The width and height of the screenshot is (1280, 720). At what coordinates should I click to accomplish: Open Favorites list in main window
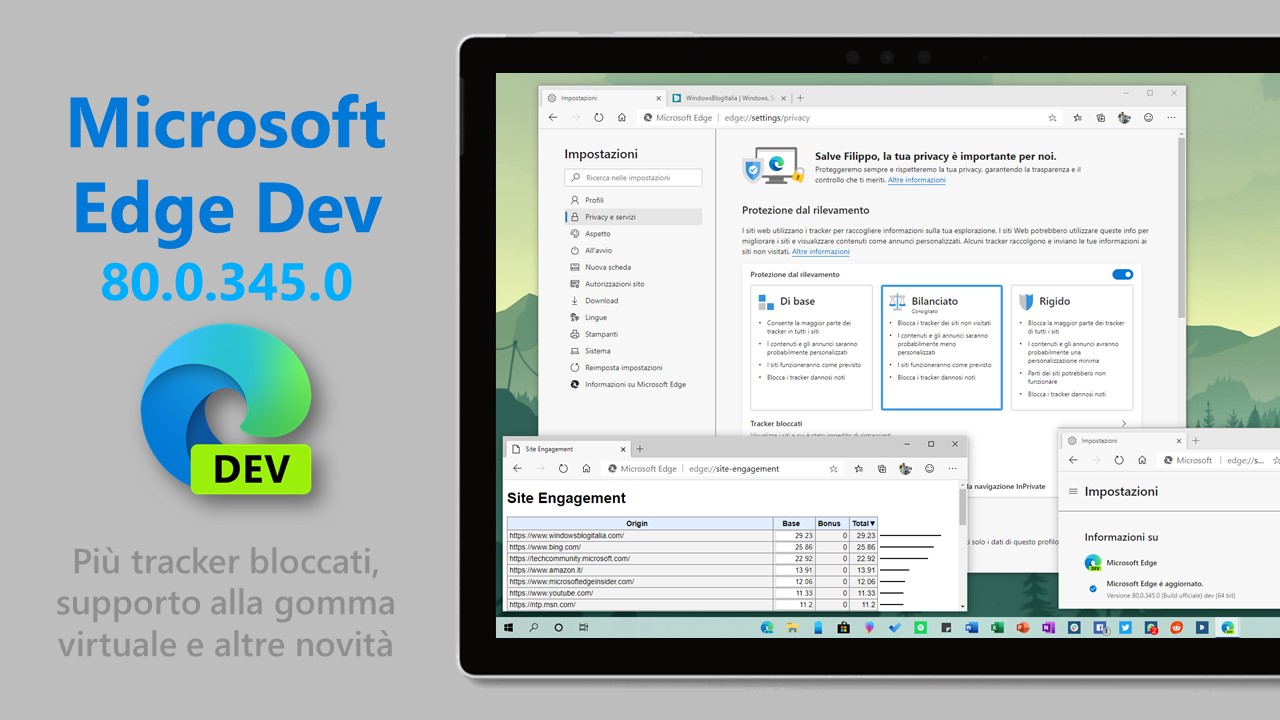[x=1077, y=117]
